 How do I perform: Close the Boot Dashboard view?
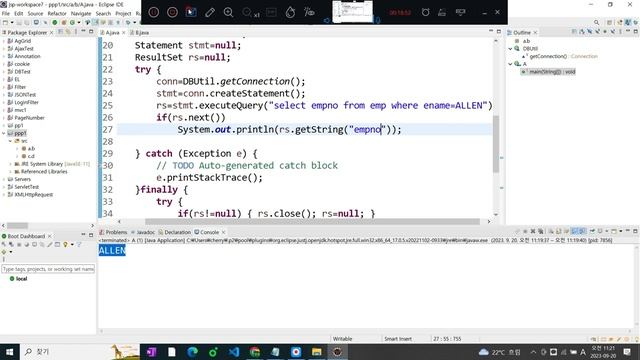tap(50, 236)
